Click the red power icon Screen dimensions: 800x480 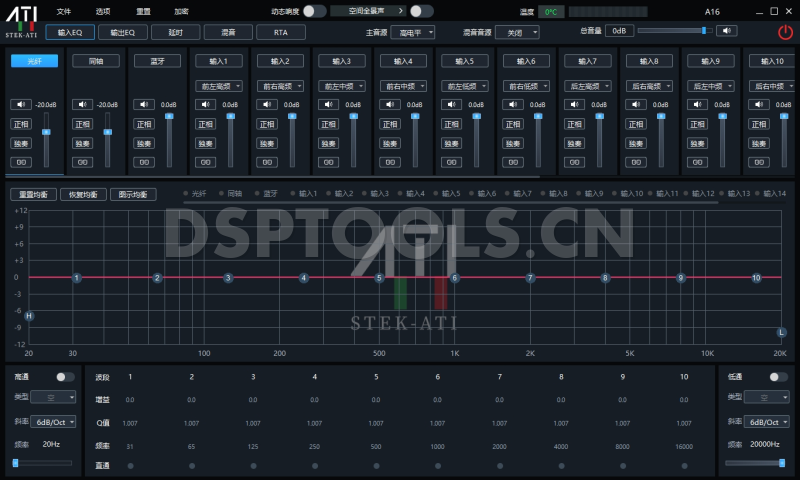pyautogui.click(x=785, y=33)
